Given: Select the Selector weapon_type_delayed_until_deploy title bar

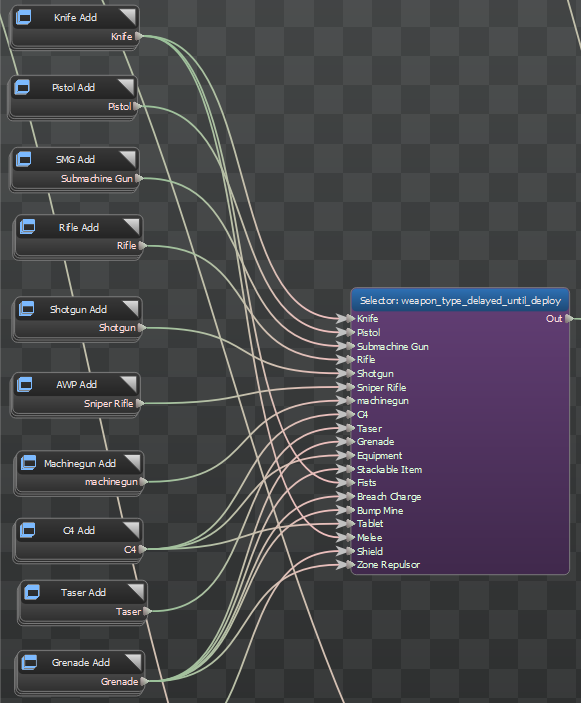Looking at the screenshot, I should pyautogui.click(x=460, y=300).
